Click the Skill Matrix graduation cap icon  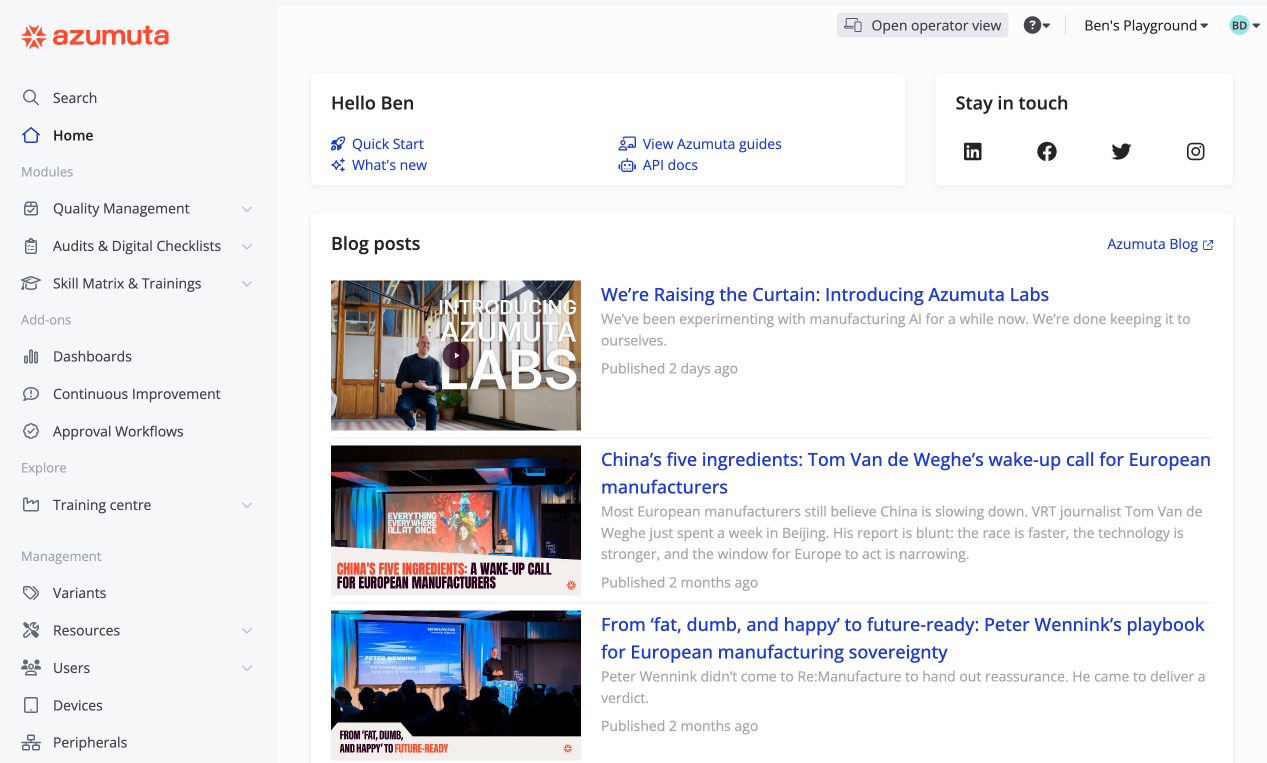(x=31, y=284)
